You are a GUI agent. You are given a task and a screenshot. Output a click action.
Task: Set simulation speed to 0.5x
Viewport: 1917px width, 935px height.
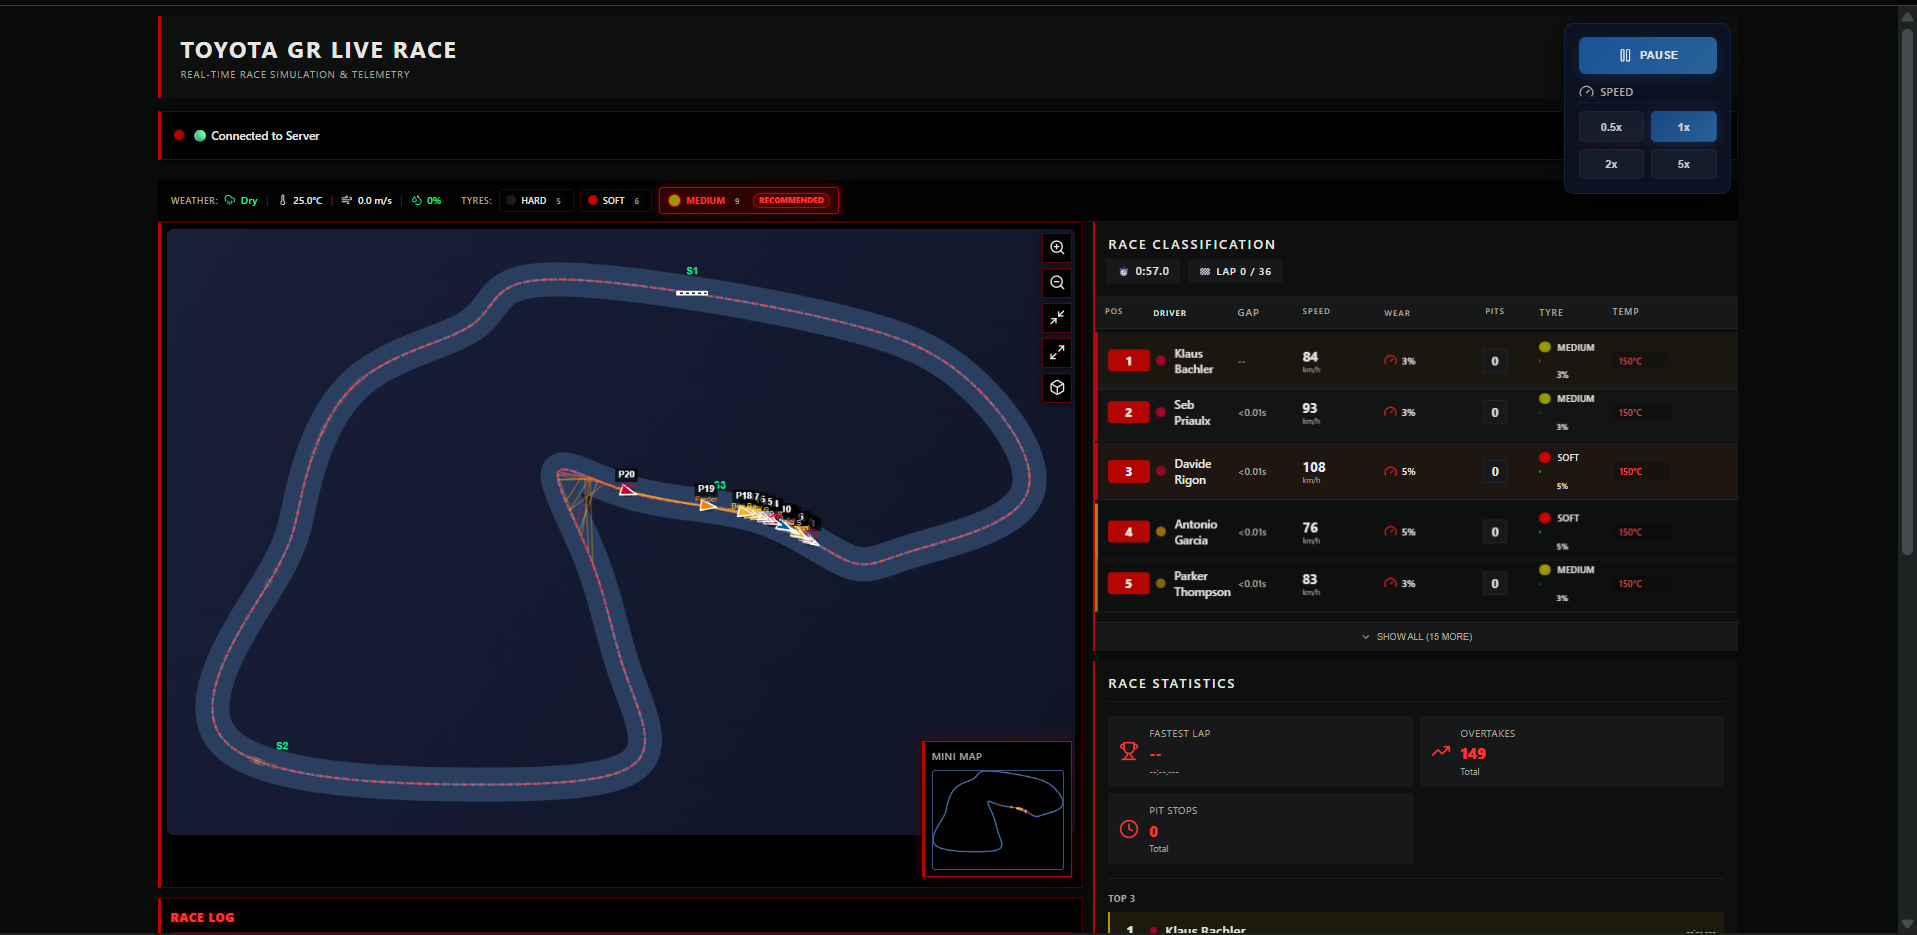[x=1611, y=127]
